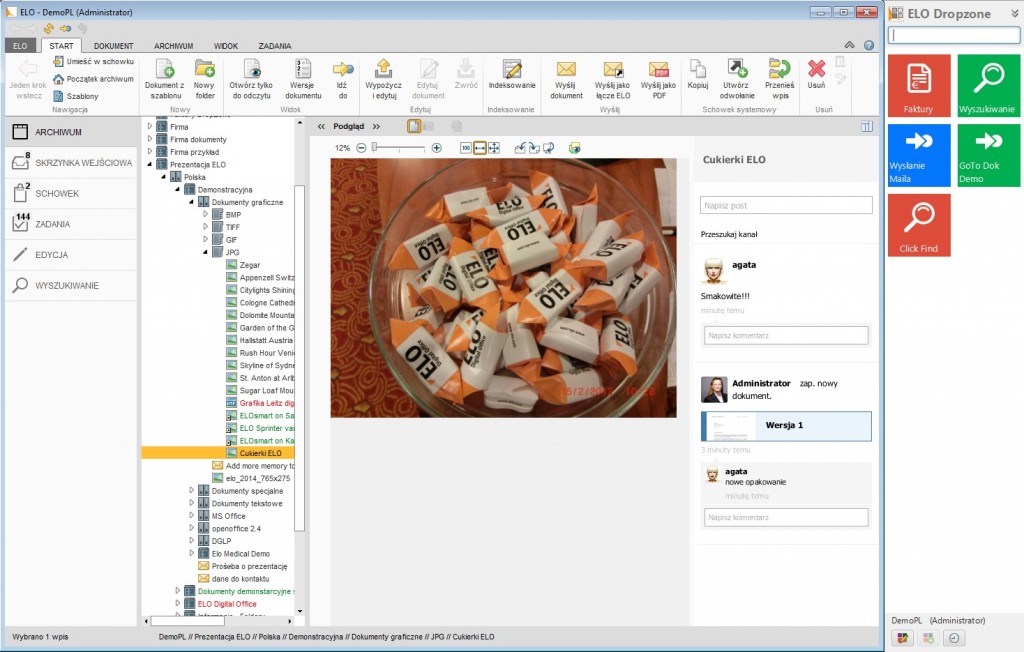Switch to the DOKUMENT ribbon tab
Viewport: 1024px width, 652px height.
click(x=114, y=46)
